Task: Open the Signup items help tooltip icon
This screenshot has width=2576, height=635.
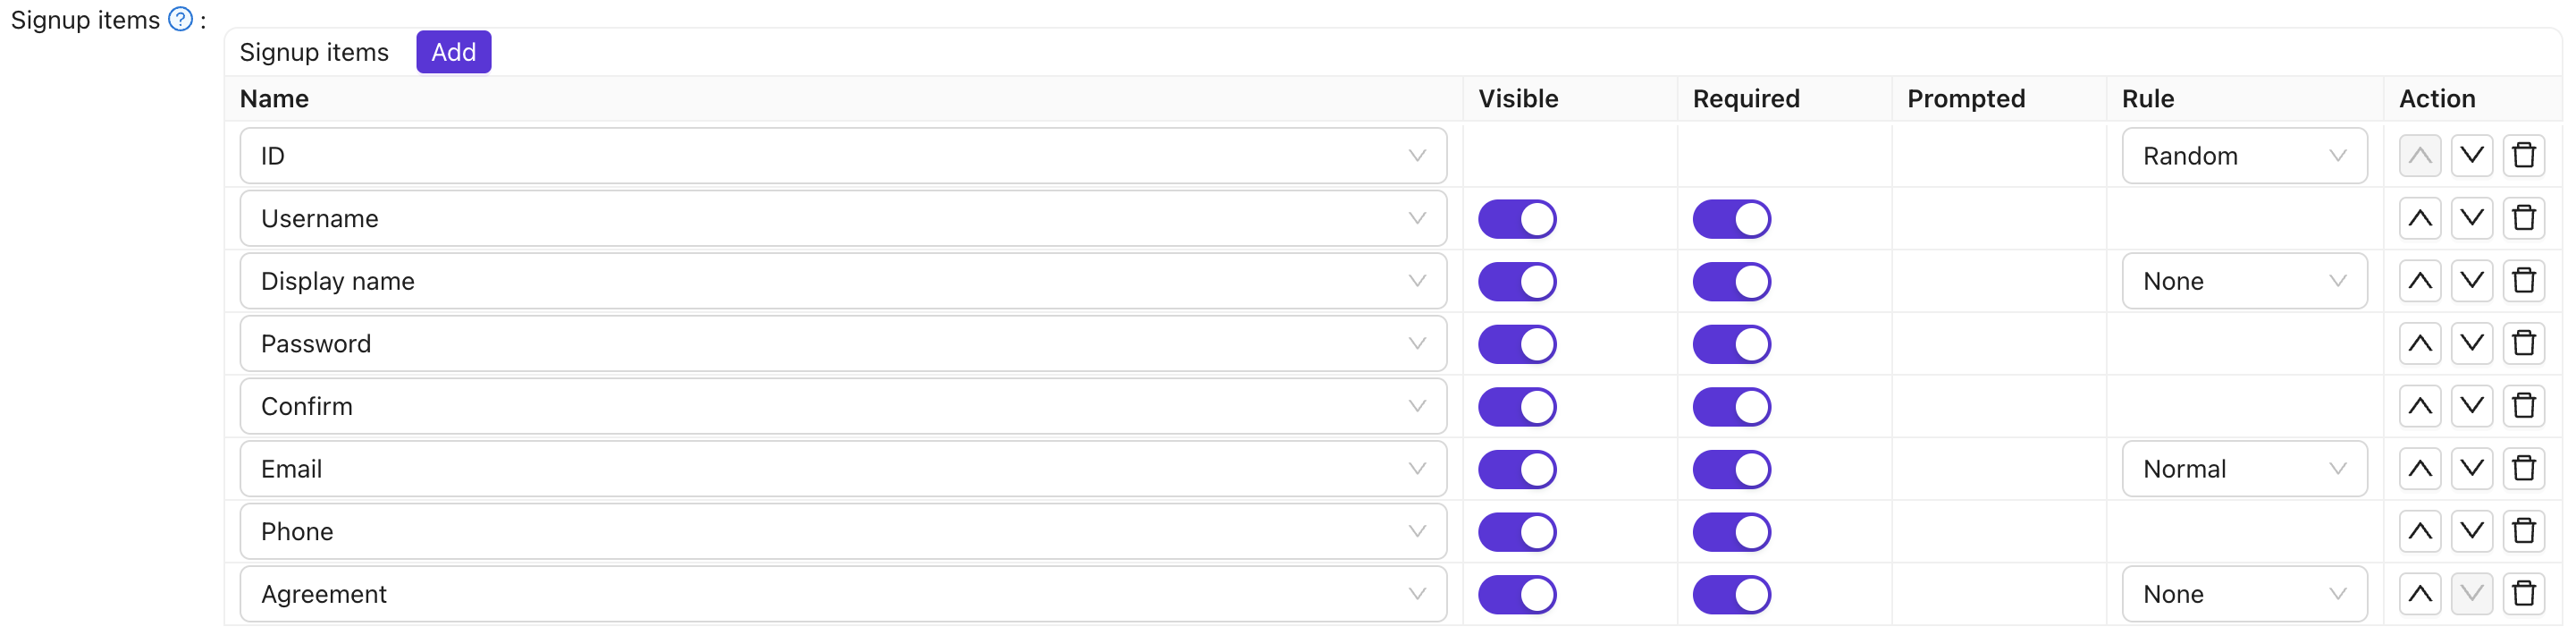Action: (x=178, y=18)
